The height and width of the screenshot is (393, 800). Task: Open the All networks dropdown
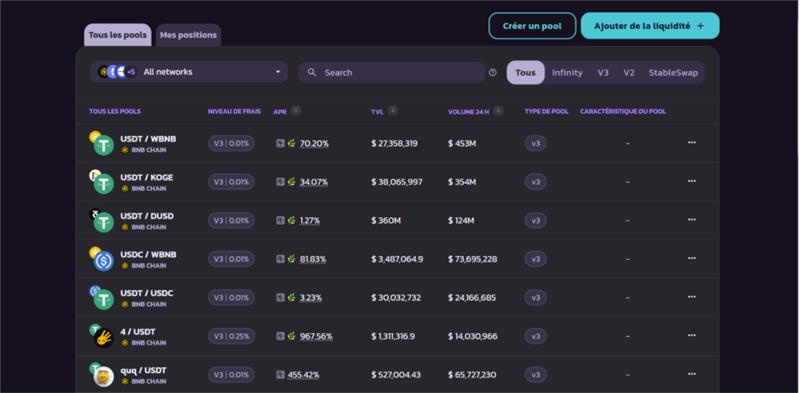pyautogui.click(x=189, y=72)
